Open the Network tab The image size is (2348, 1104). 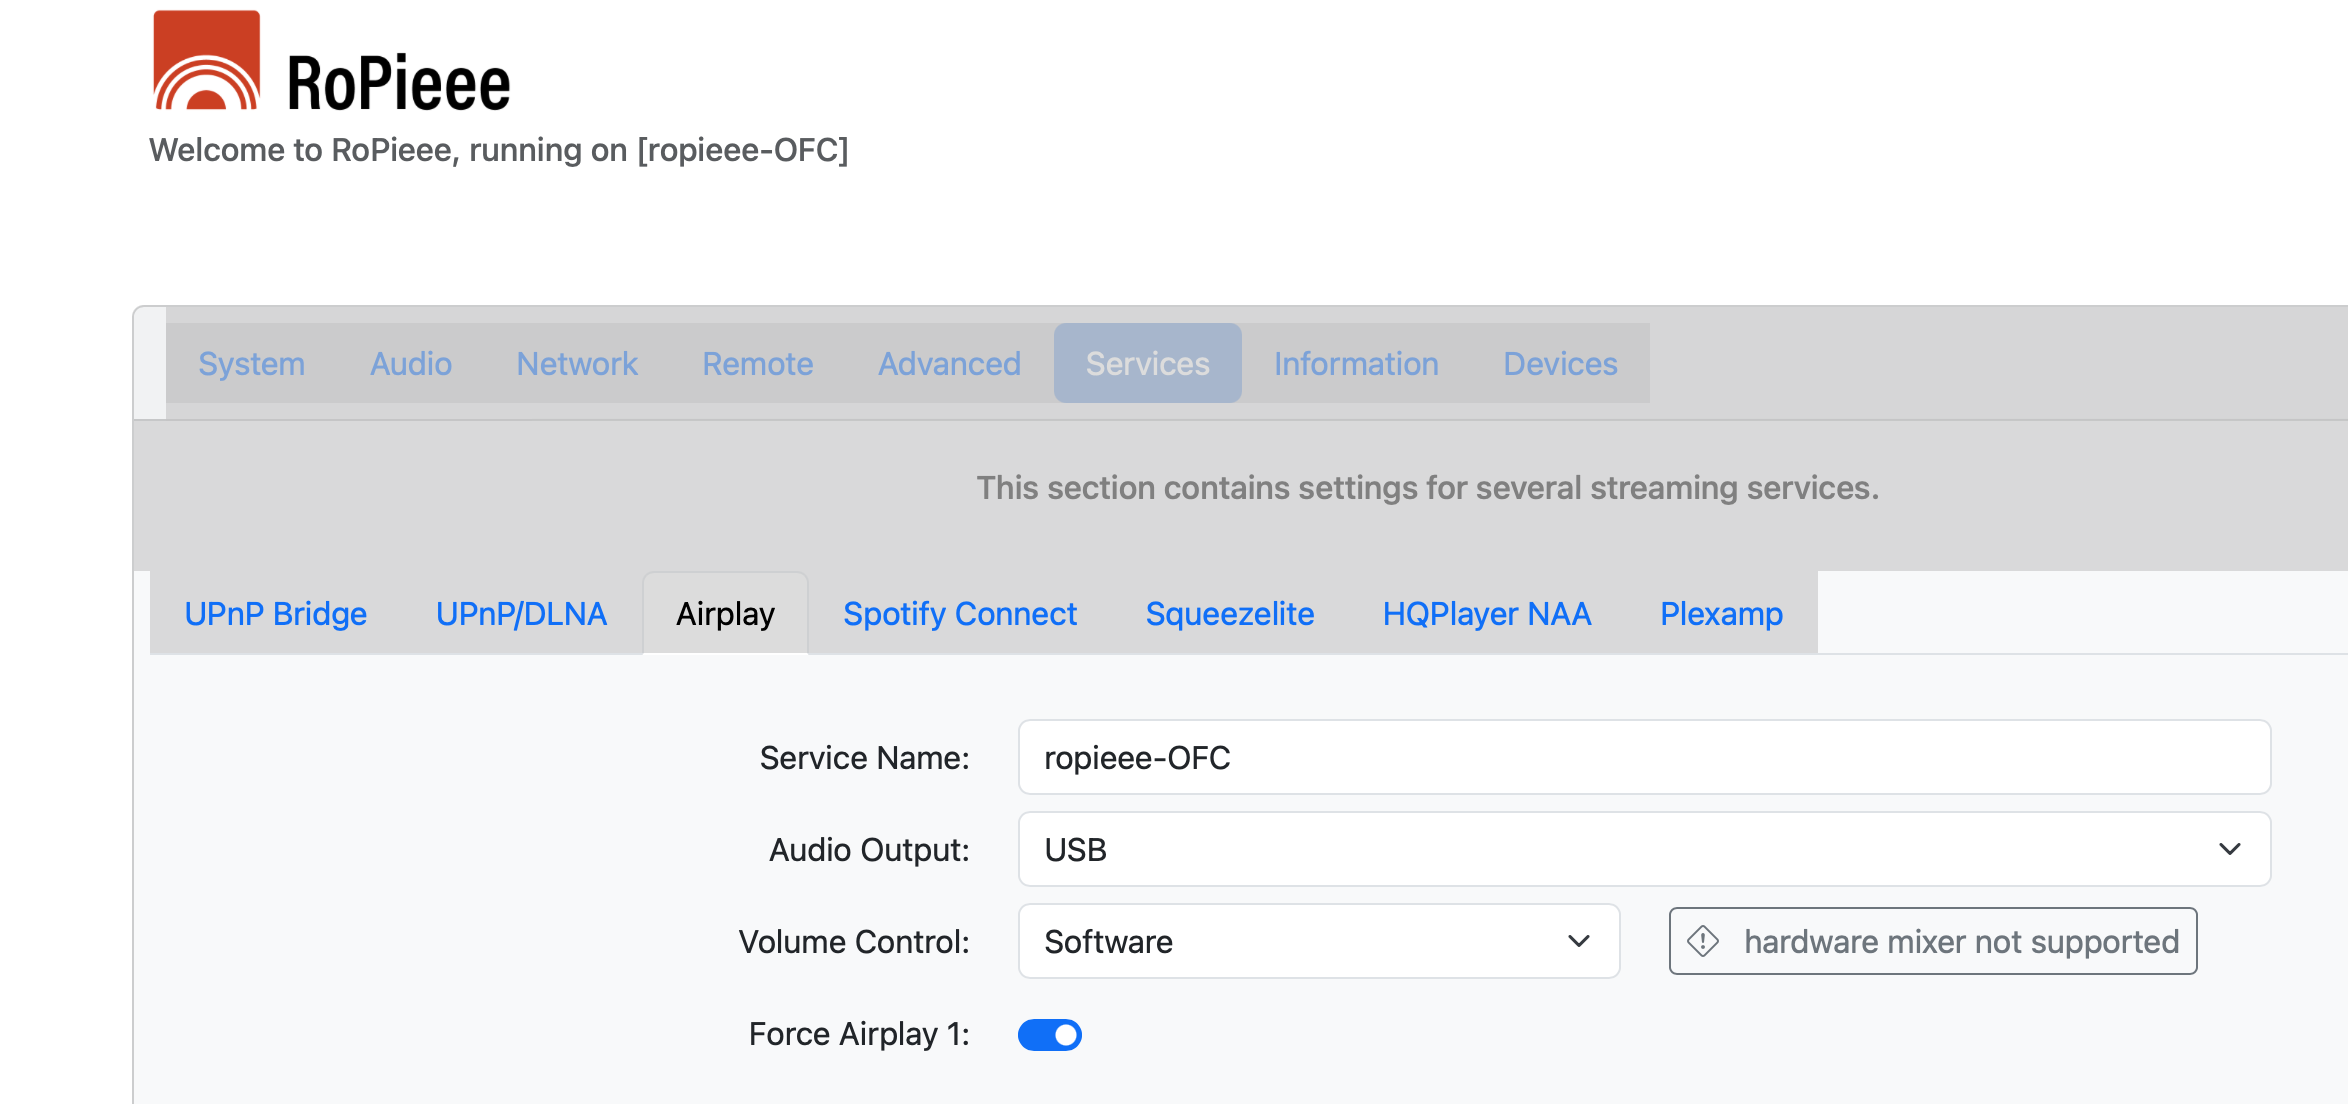click(577, 363)
